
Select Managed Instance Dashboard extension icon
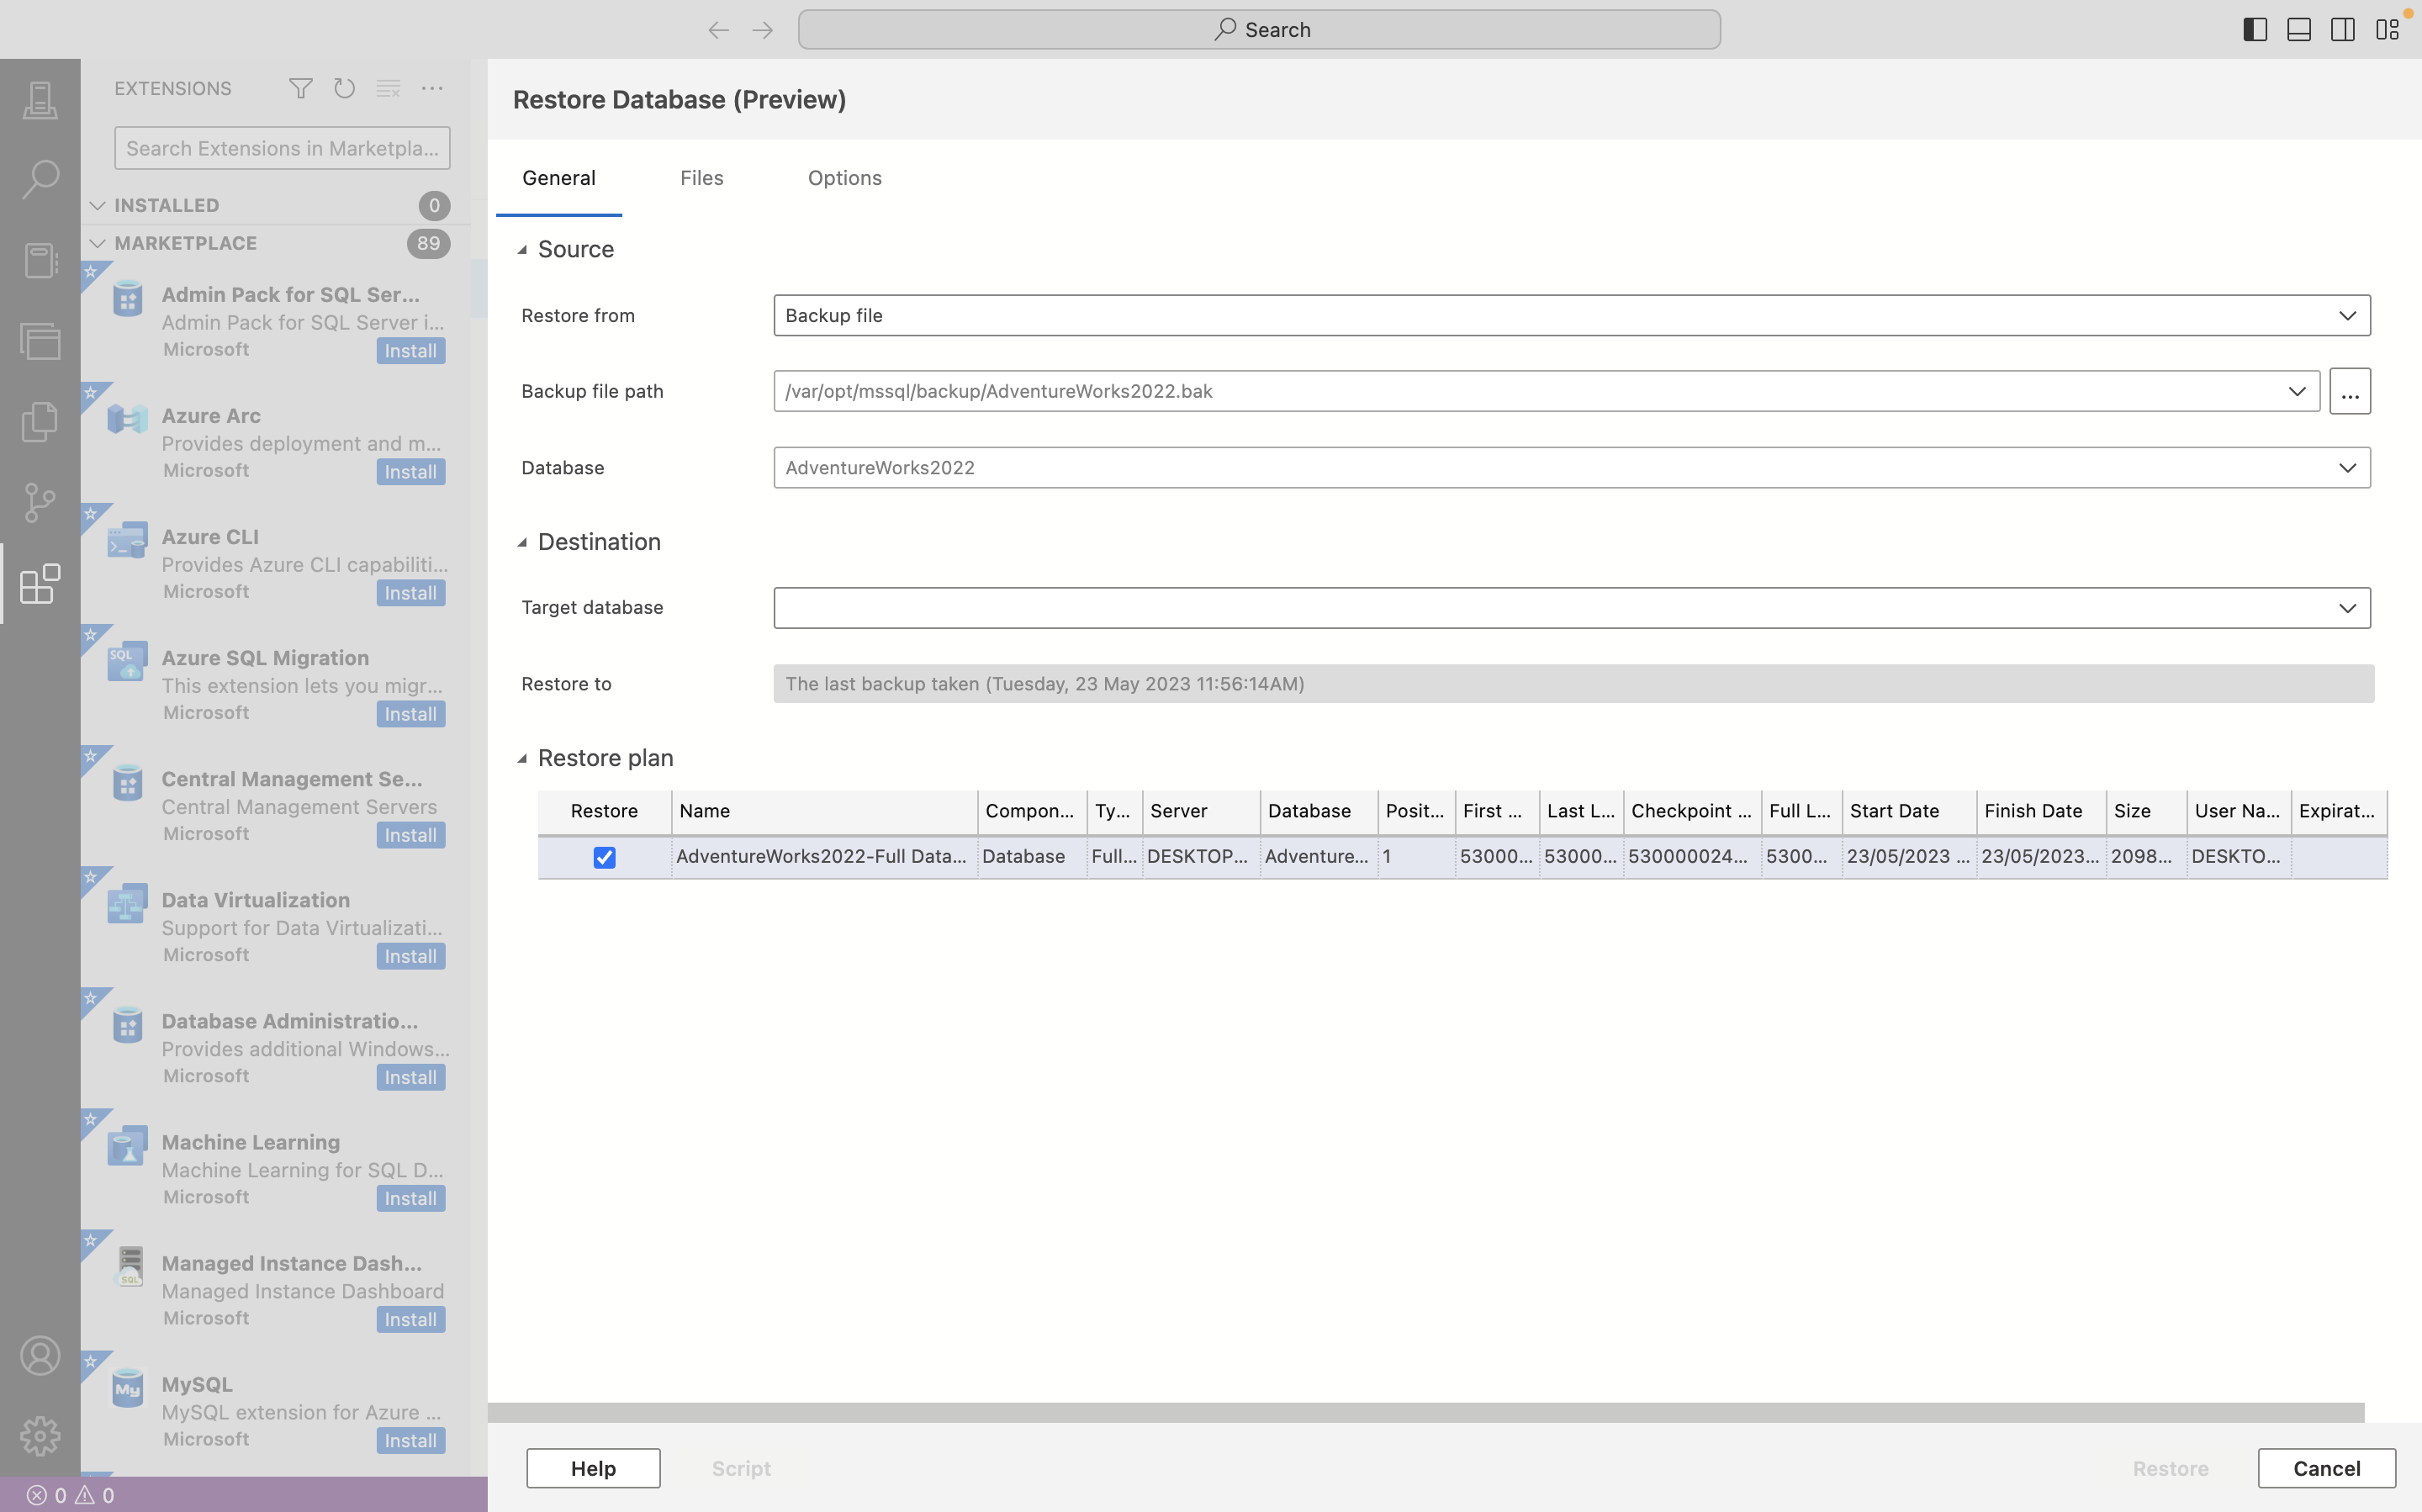click(x=130, y=1267)
